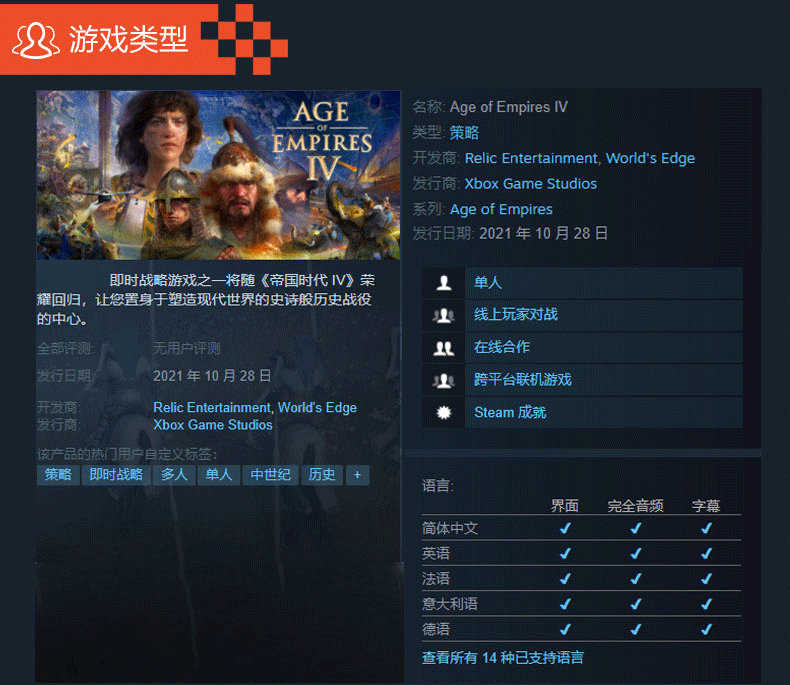Click the online co-op two-person icon
This screenshot has height=685, width=790.
[x=443, y=348]
